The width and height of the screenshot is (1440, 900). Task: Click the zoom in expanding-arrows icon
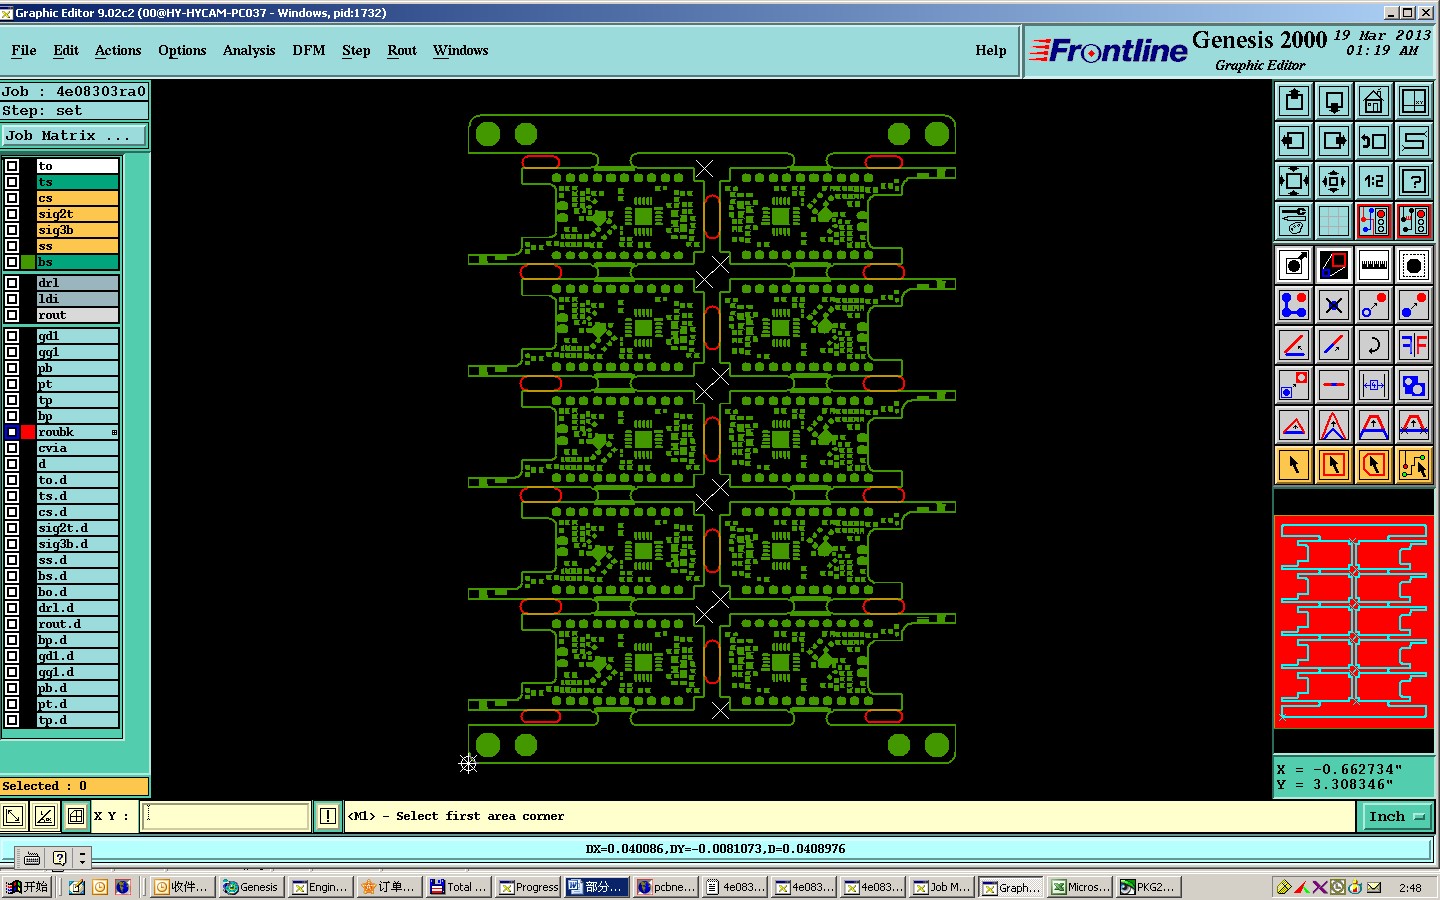1294,181
